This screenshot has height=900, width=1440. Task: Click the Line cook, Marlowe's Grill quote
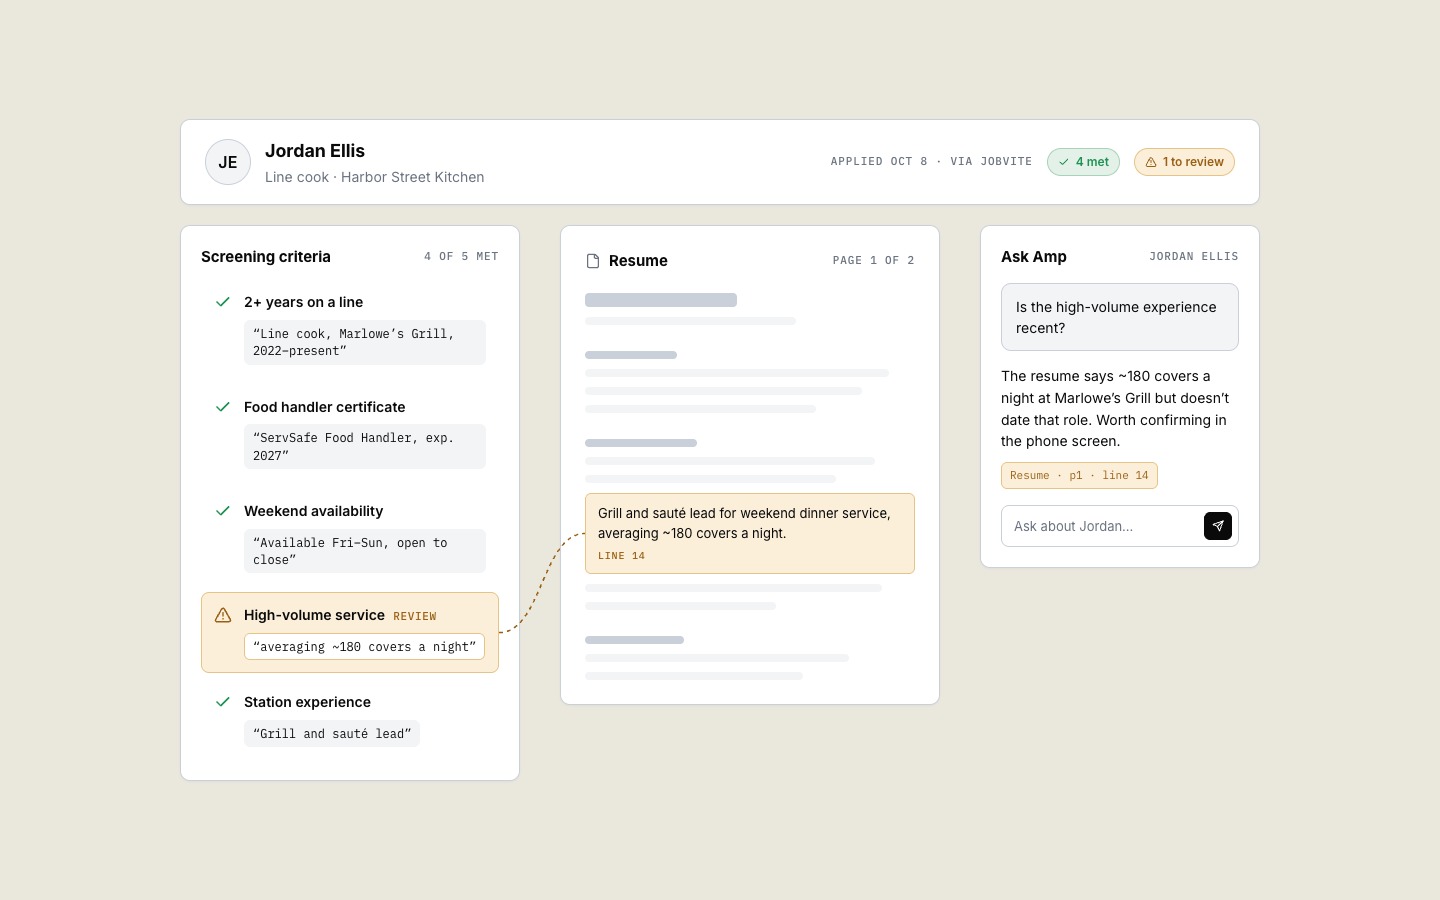coord(365,342)
